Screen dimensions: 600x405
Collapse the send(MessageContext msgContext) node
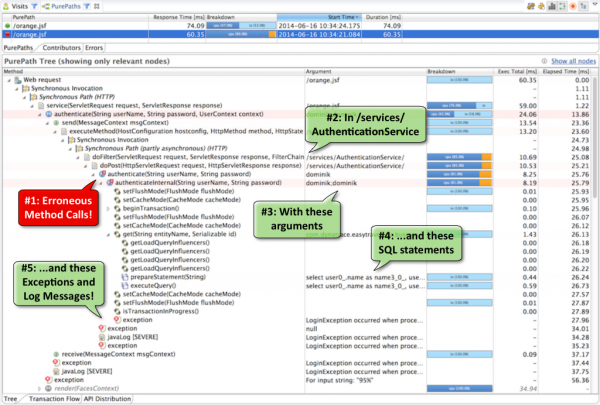47,123
